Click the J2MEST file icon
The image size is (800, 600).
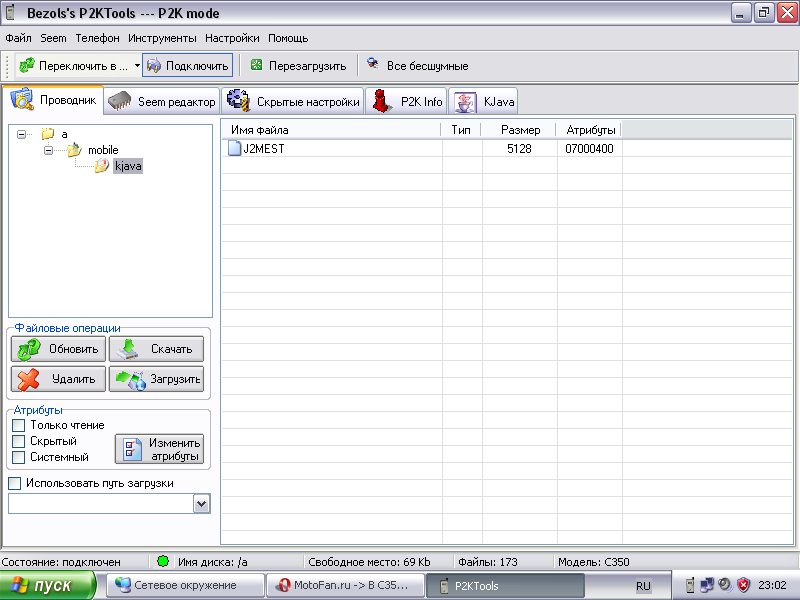[x=234, y=148]
